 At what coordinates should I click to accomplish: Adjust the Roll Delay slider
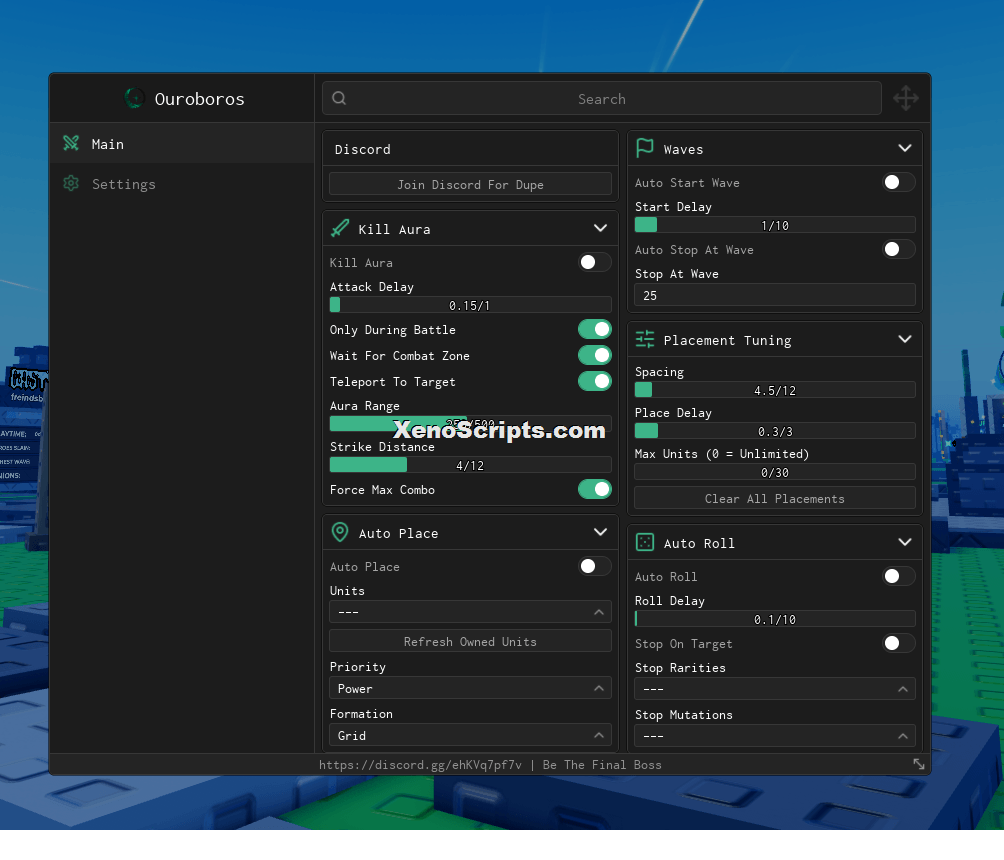(x=775, y=619)
